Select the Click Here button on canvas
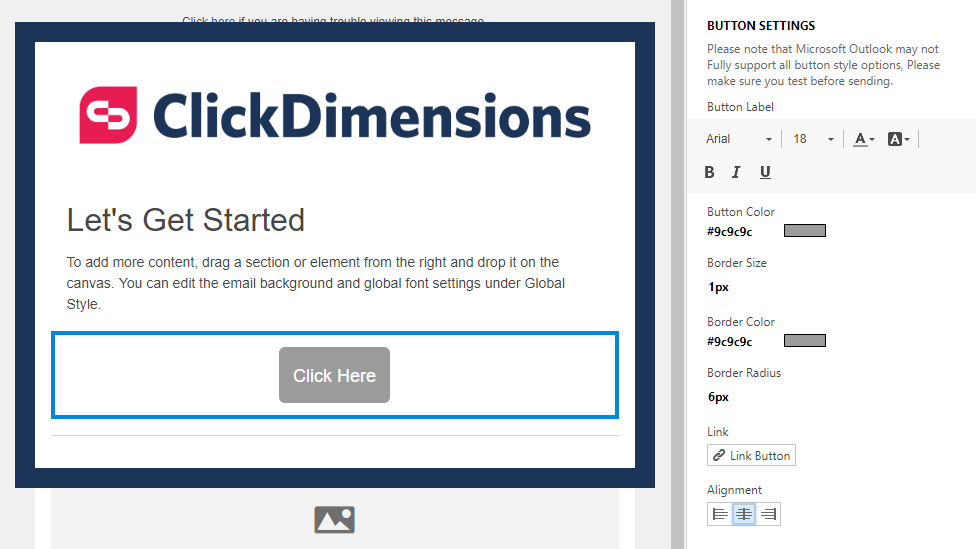 click(334, 375)
